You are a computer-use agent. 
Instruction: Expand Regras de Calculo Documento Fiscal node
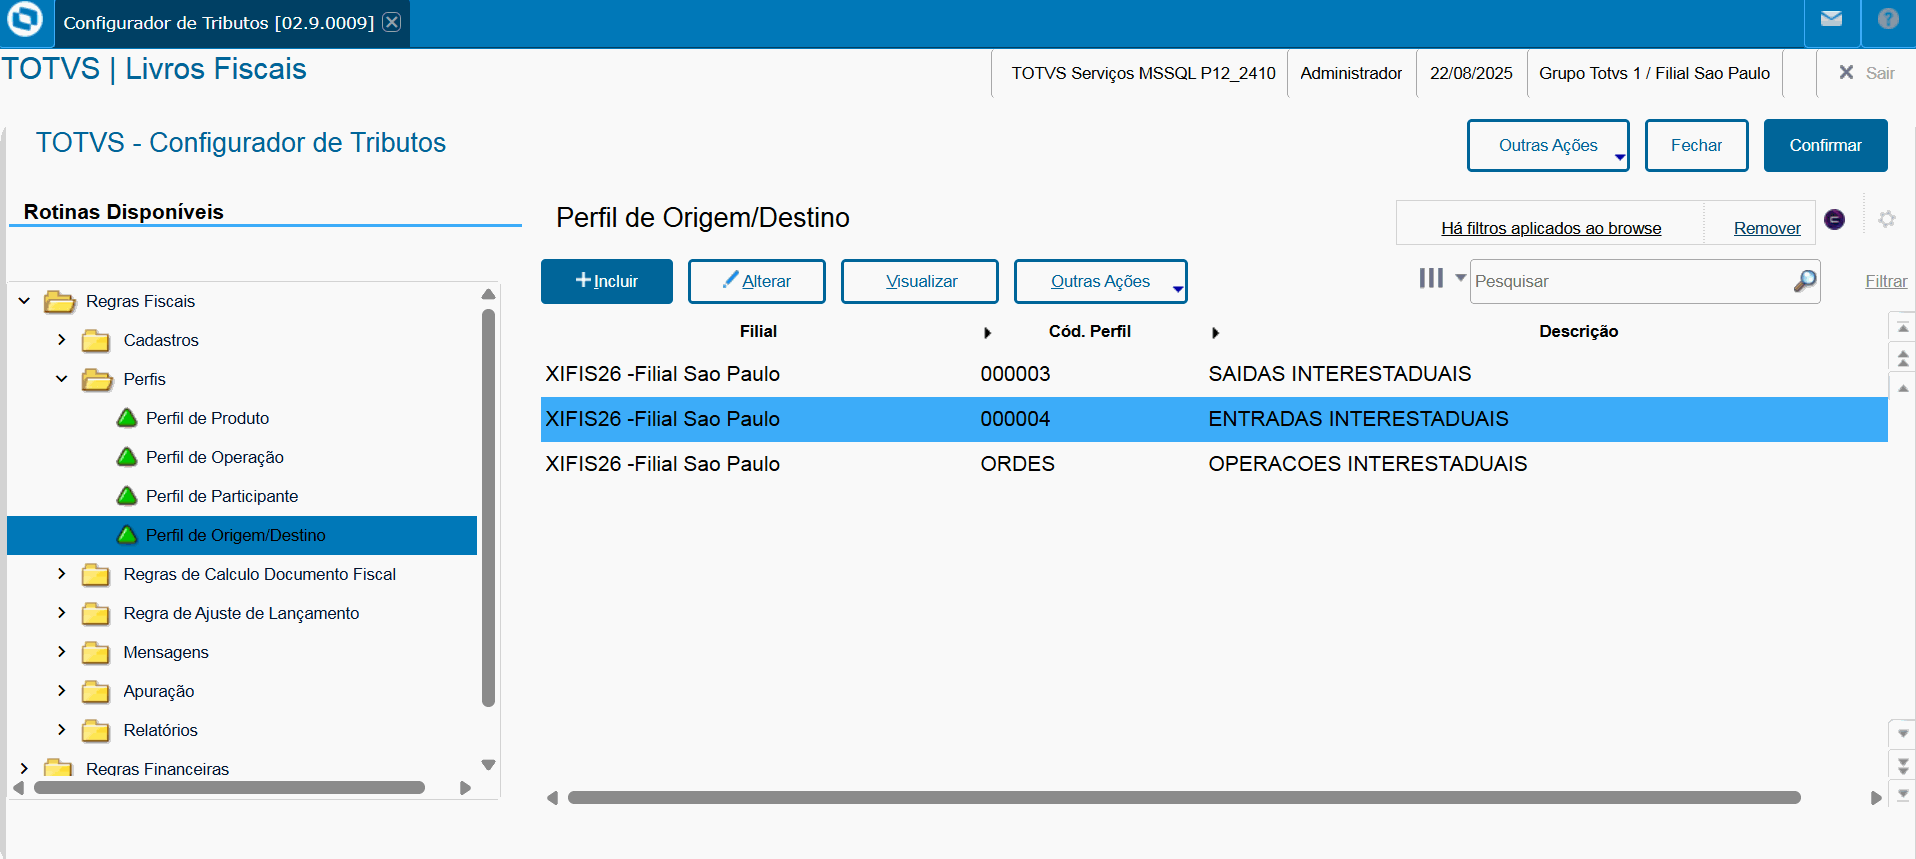pos(62,573)
